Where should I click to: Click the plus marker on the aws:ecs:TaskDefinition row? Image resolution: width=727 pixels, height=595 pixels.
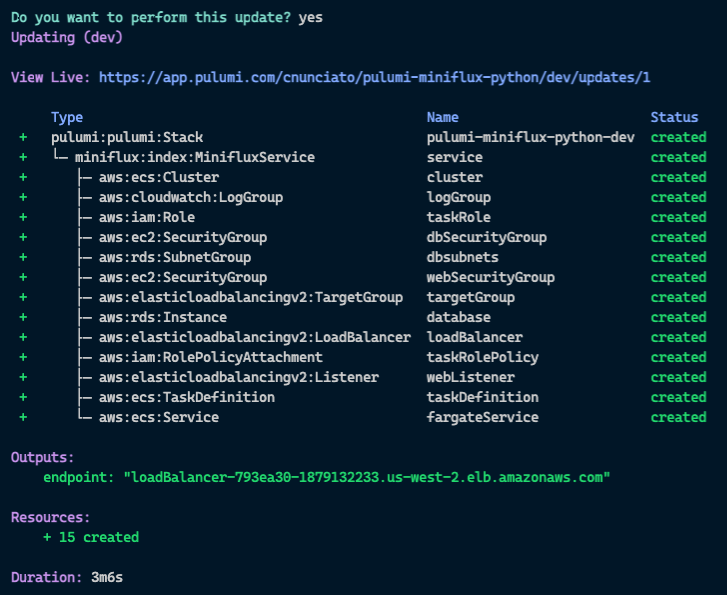[22, 397]
